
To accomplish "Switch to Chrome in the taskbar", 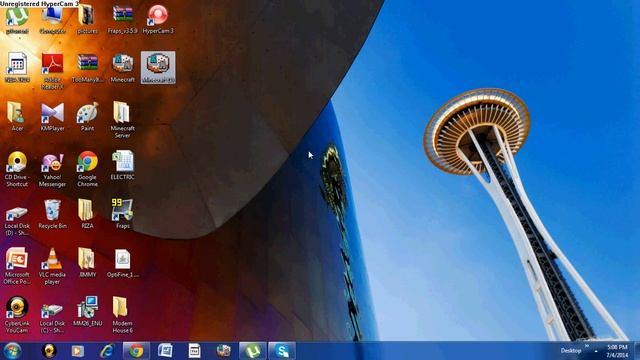I will point(136,351).
